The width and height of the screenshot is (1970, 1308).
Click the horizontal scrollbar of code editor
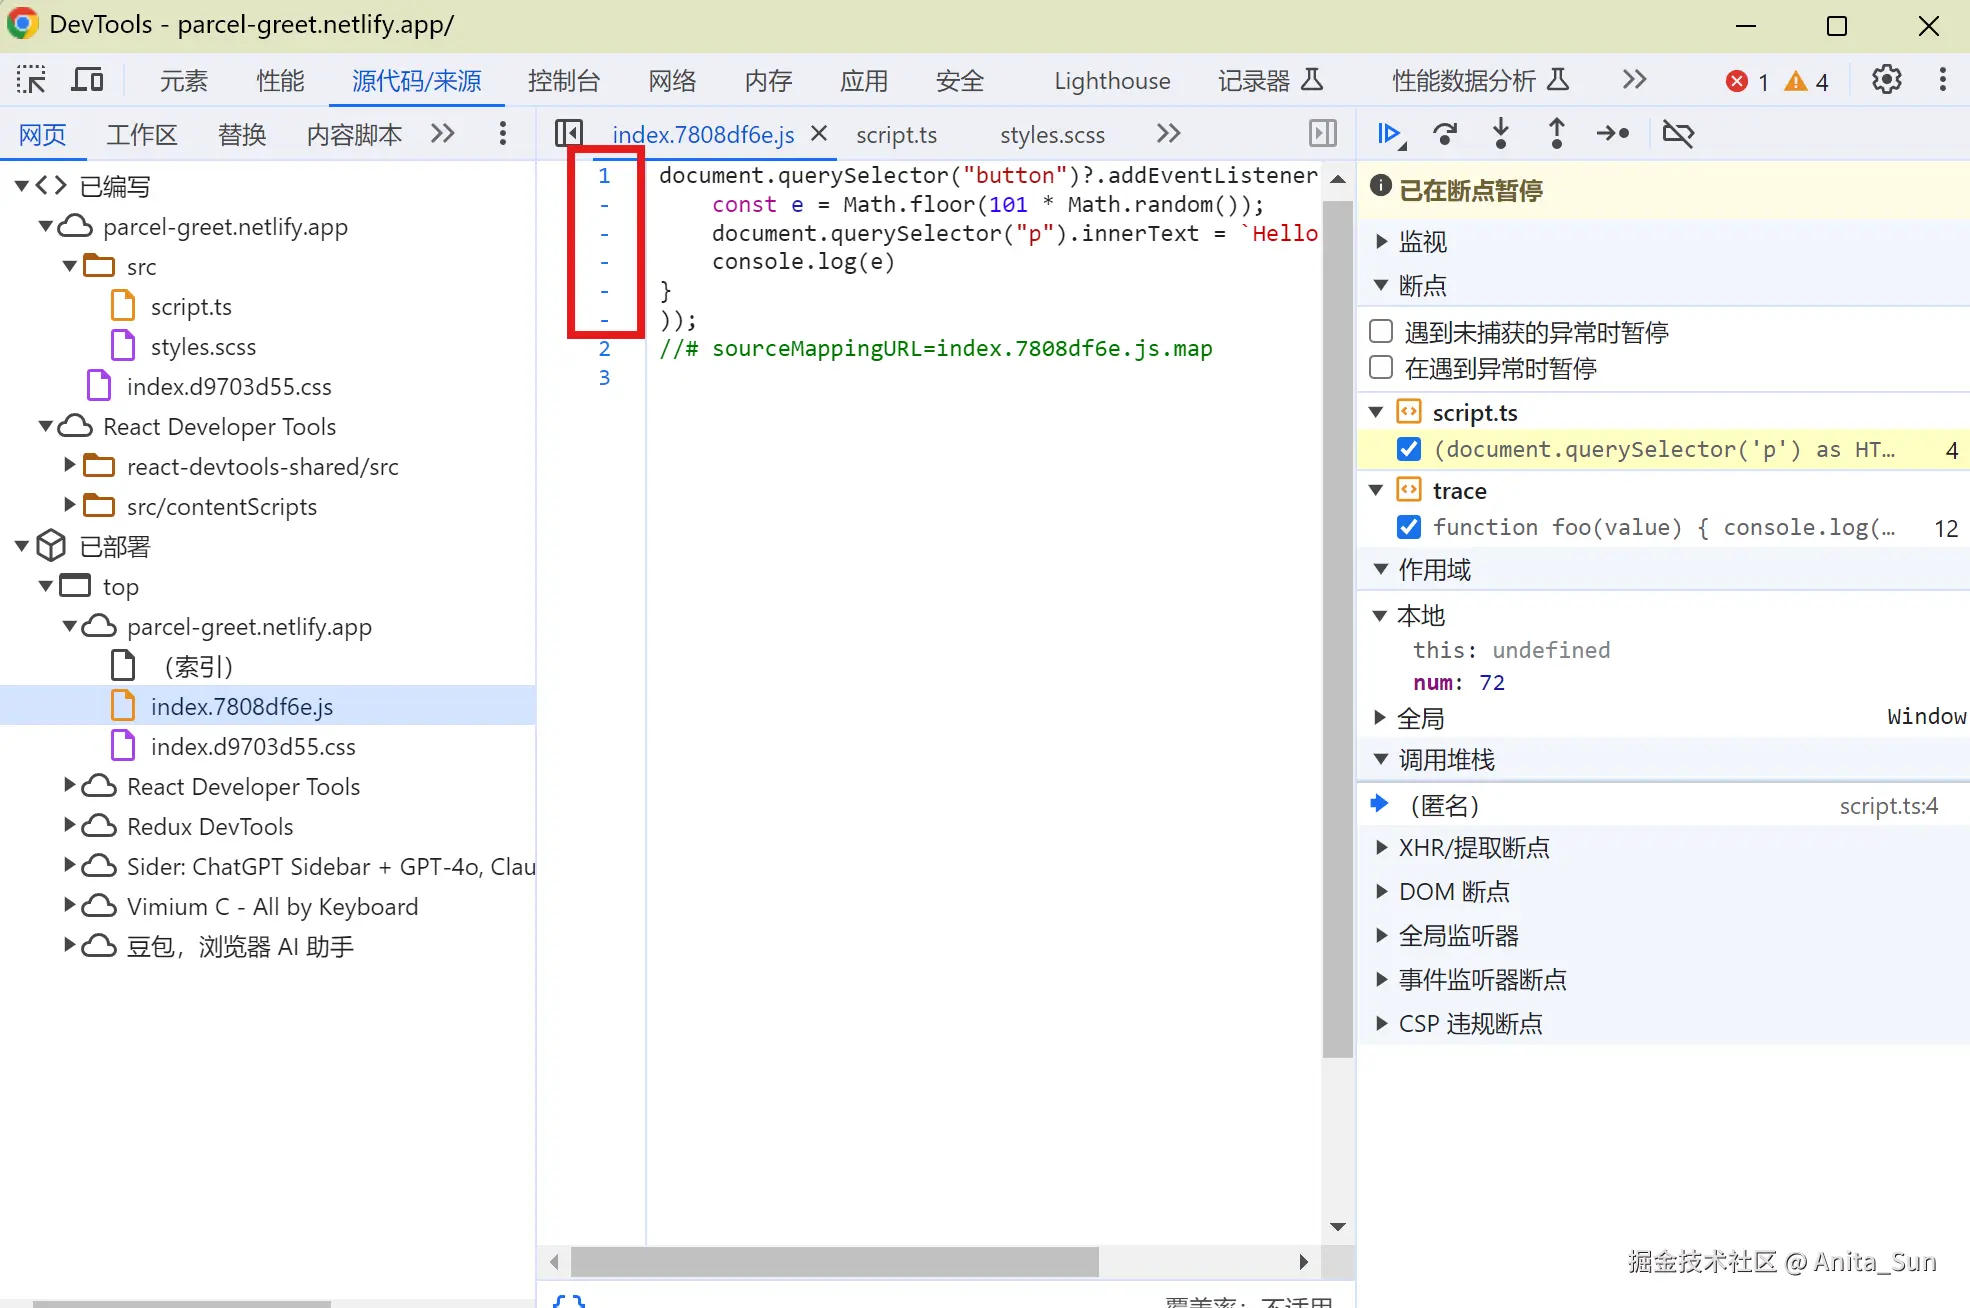point(834,1262)
